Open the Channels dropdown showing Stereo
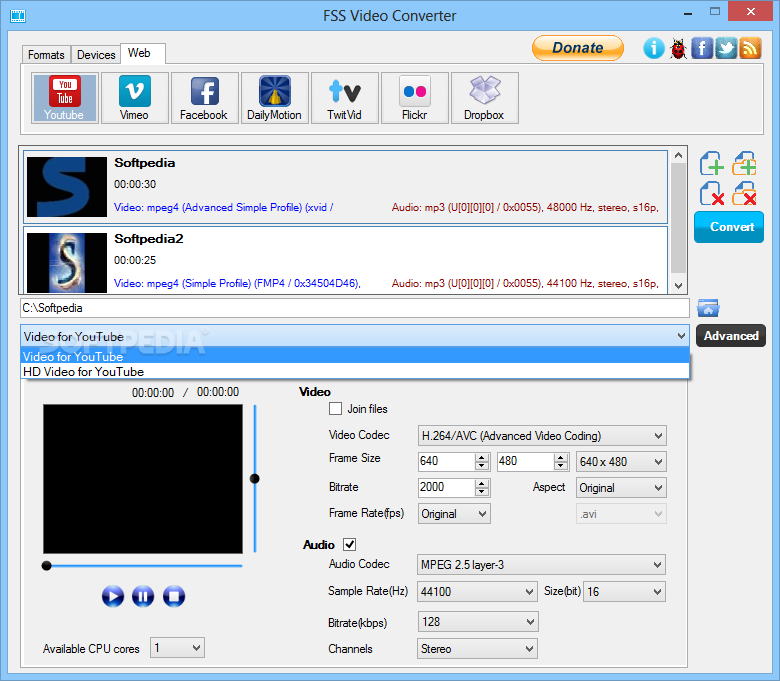Image resolution: width=780 pixels, height=681 pixels. (x=477, y=649)
